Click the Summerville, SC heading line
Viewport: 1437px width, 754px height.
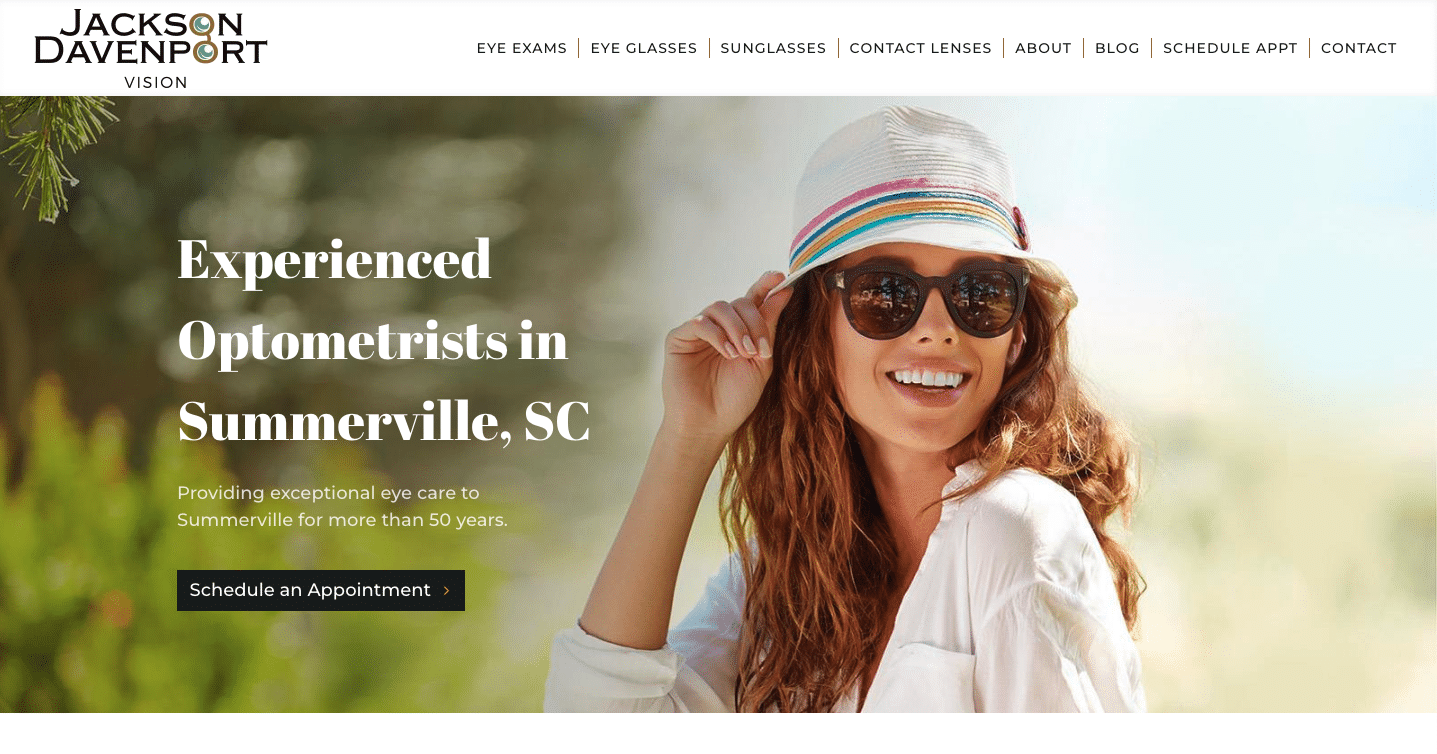click(384, 421)
